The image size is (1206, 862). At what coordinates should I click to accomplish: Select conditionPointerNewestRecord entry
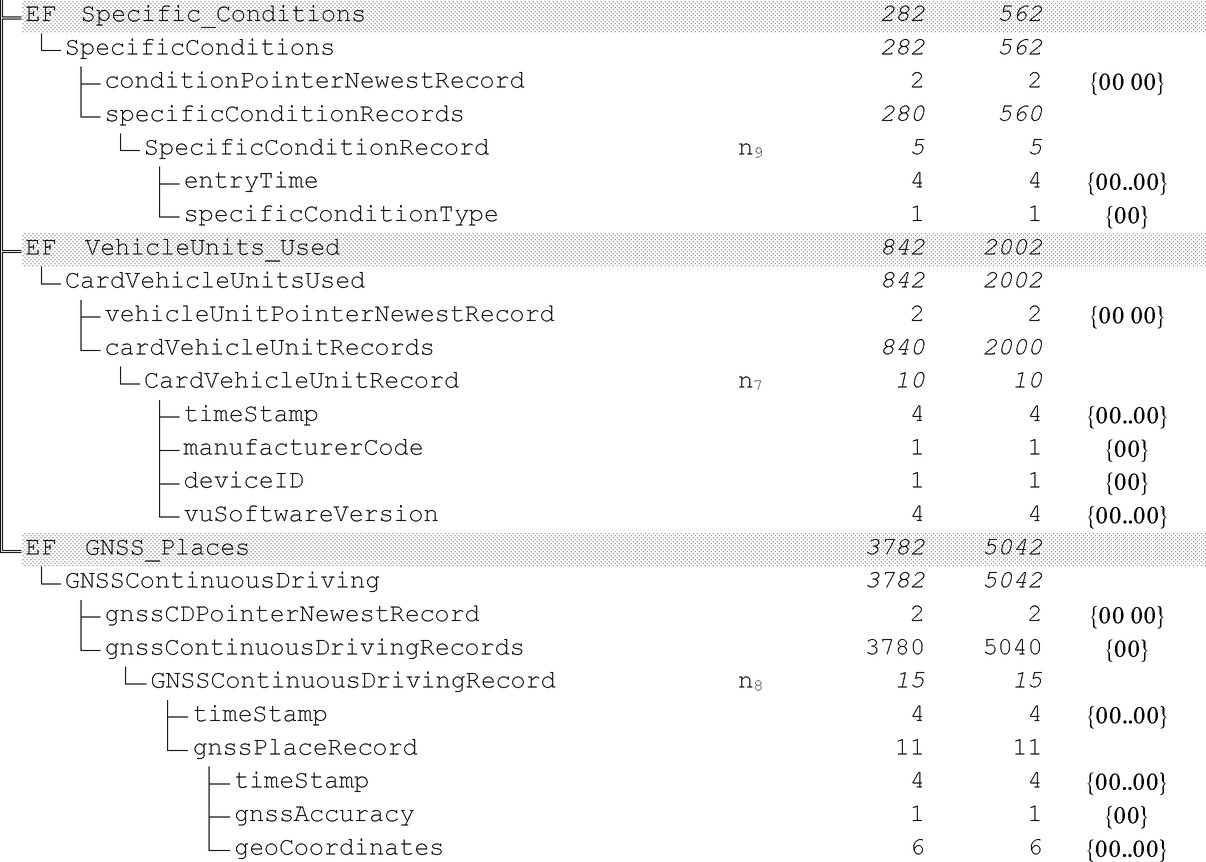[314, 81]
